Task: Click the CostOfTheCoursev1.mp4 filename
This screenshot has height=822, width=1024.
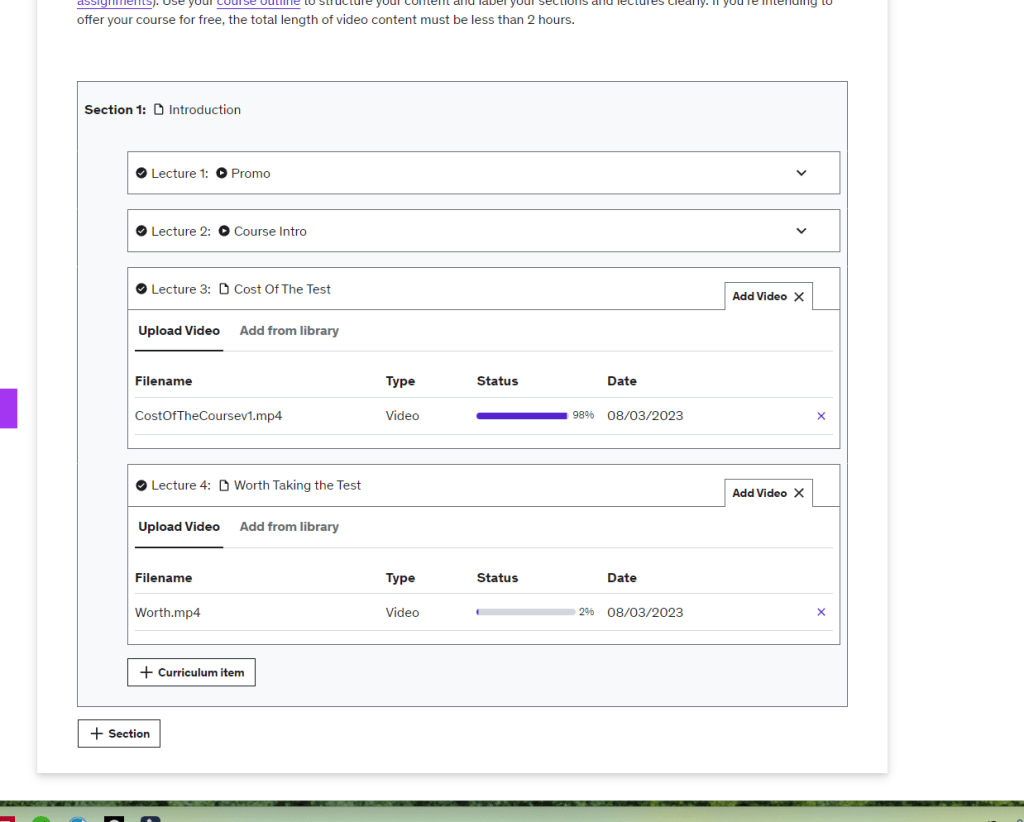Action: coord(208,416)
